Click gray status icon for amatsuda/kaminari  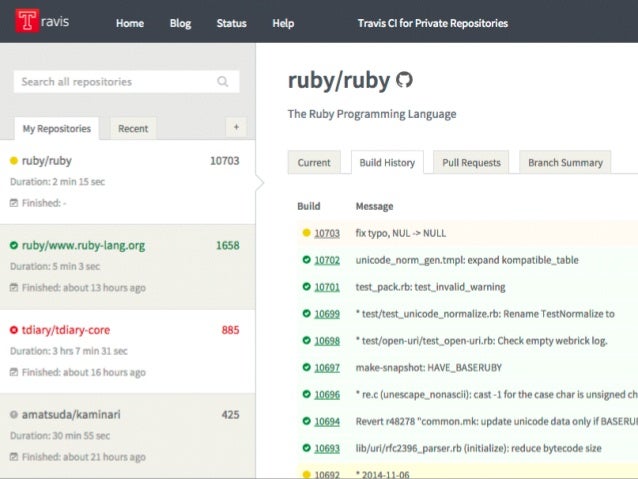14,415
